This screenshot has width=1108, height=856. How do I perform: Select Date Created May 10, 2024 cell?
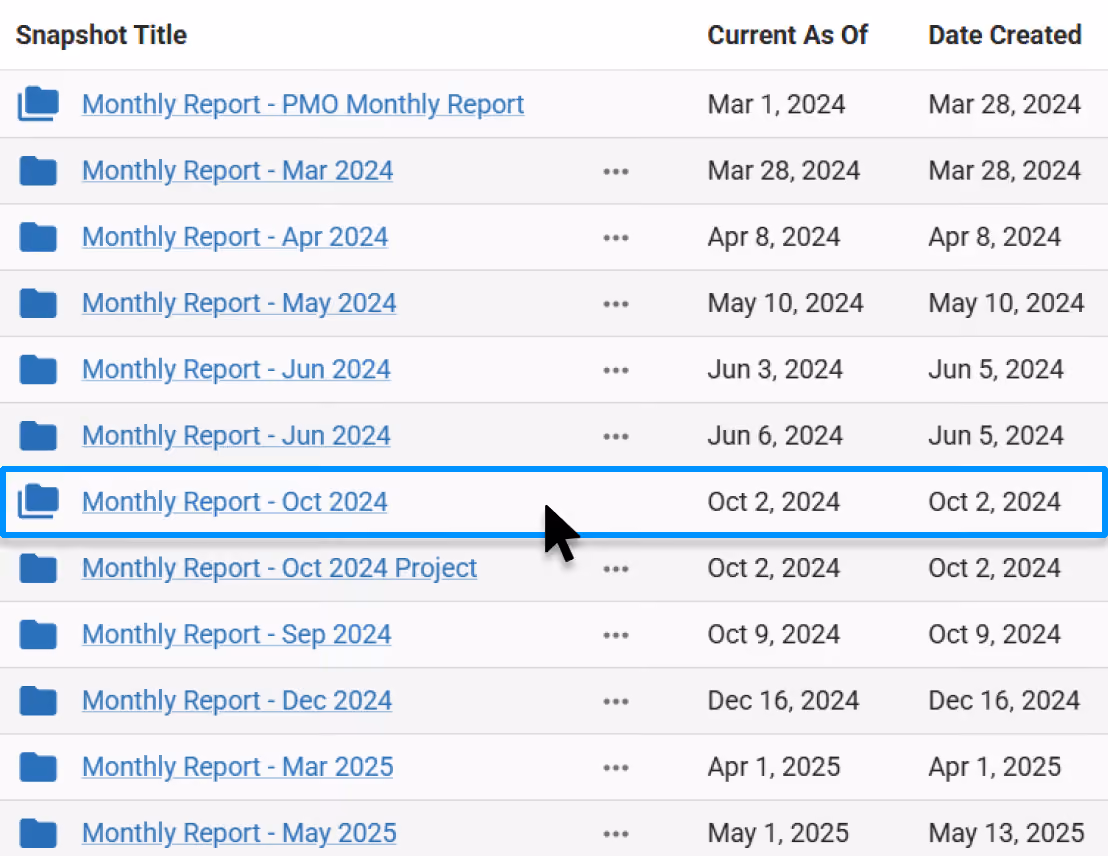click(x=1006, y=303)
